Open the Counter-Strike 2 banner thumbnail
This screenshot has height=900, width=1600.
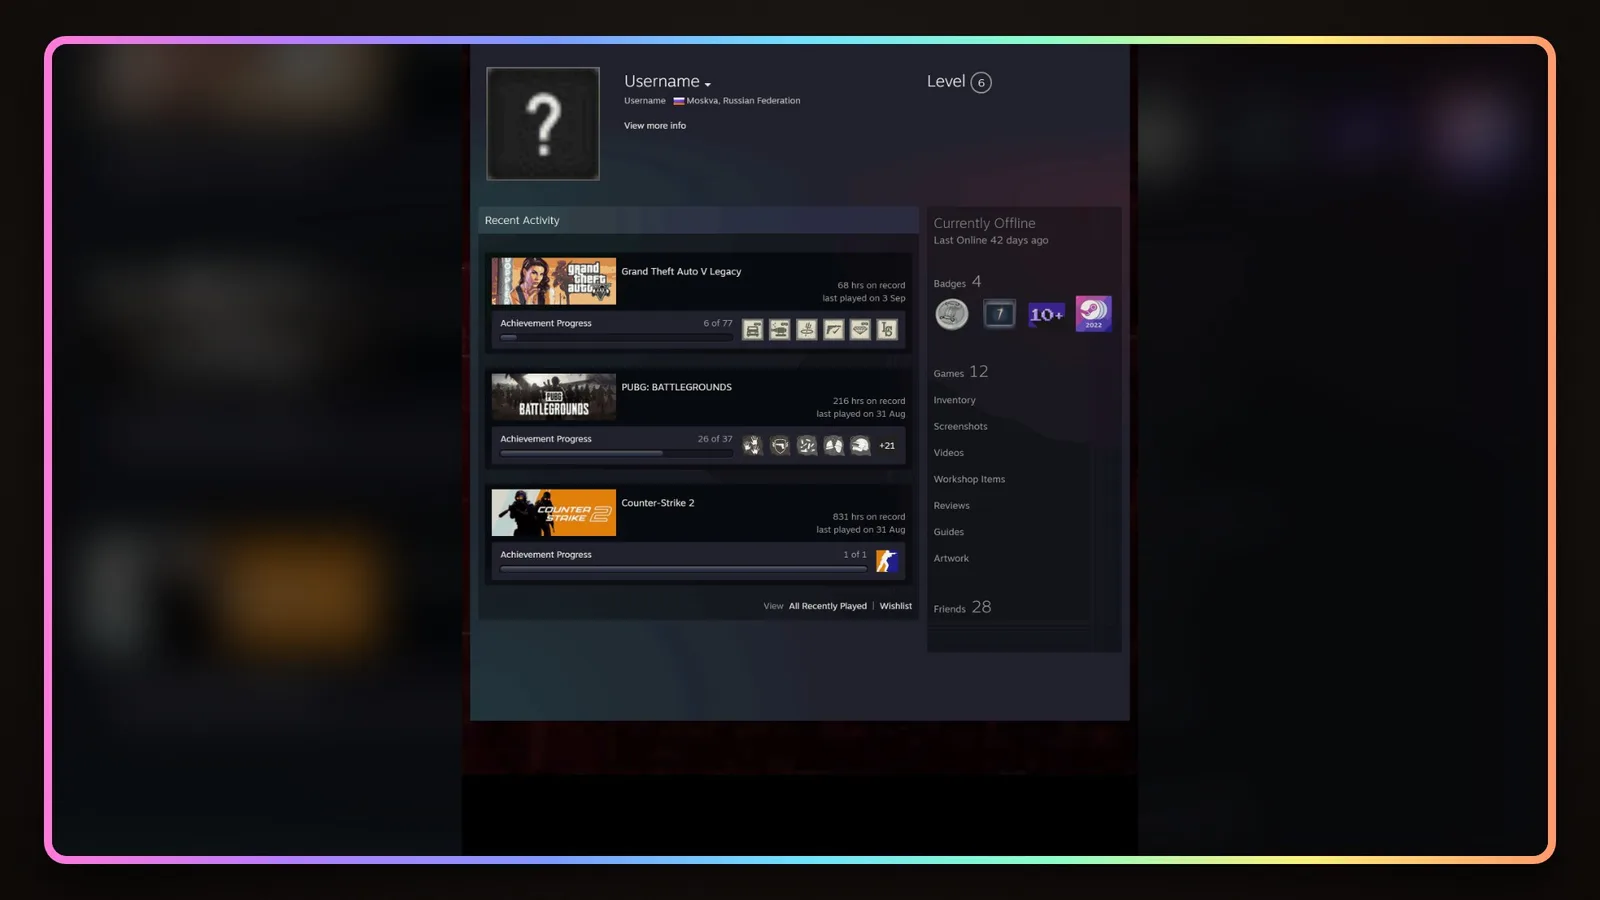click(554, 513)
